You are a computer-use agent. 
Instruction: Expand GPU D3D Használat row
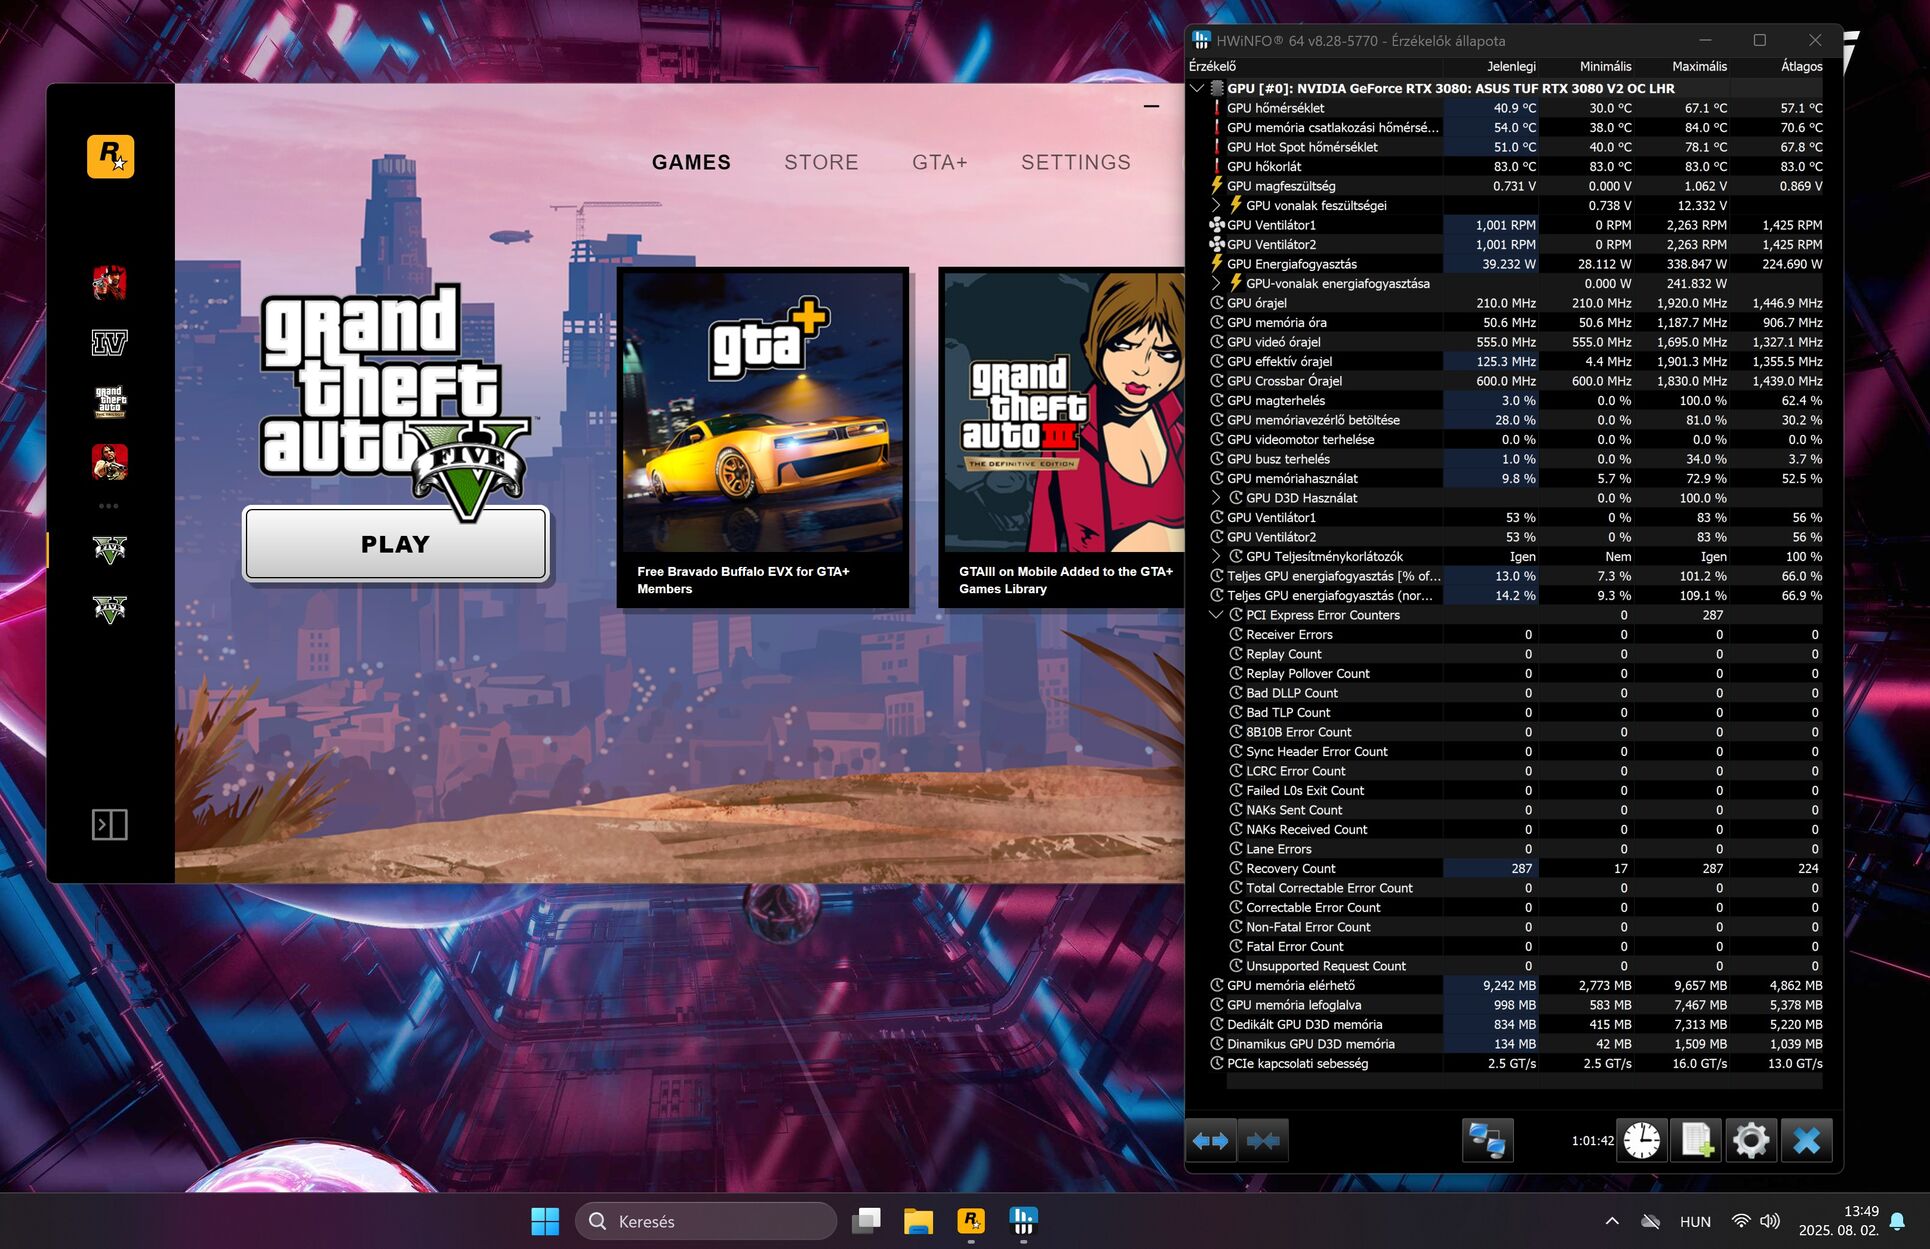(1216, 498)
